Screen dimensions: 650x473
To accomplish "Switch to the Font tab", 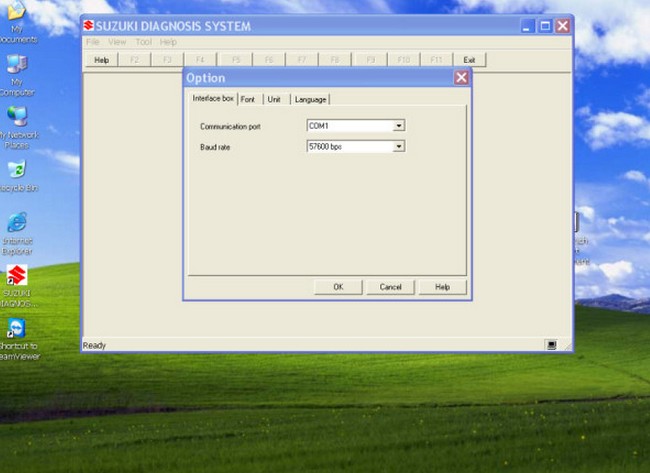I will point(248,99).
